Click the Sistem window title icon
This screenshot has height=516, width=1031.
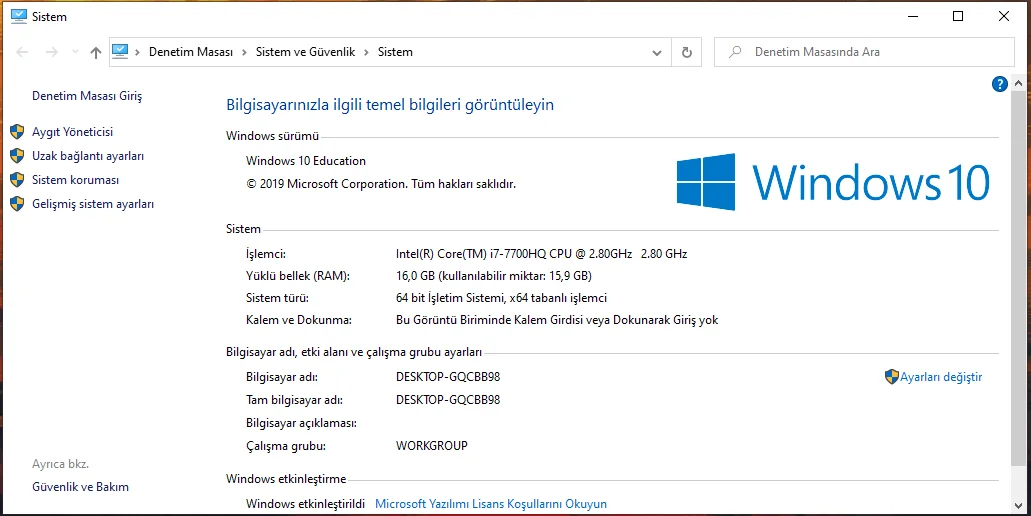click(x=19, y=16)
